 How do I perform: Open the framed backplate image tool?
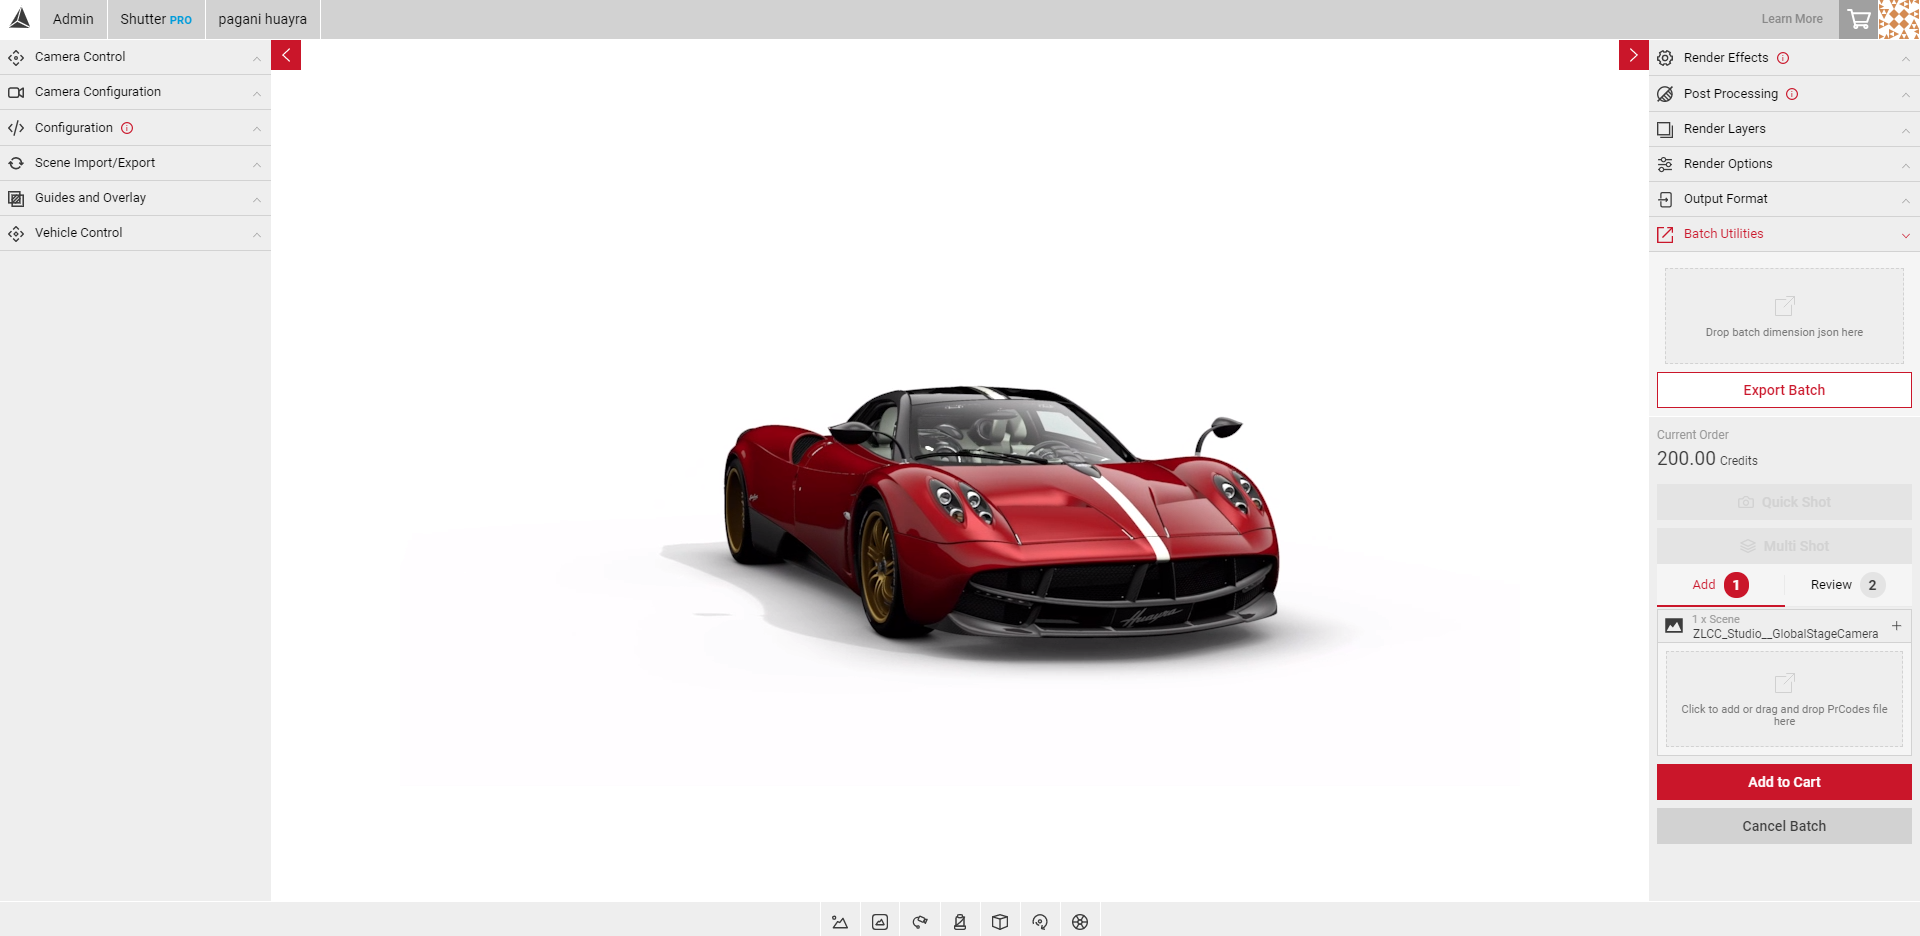click(880, 922)
